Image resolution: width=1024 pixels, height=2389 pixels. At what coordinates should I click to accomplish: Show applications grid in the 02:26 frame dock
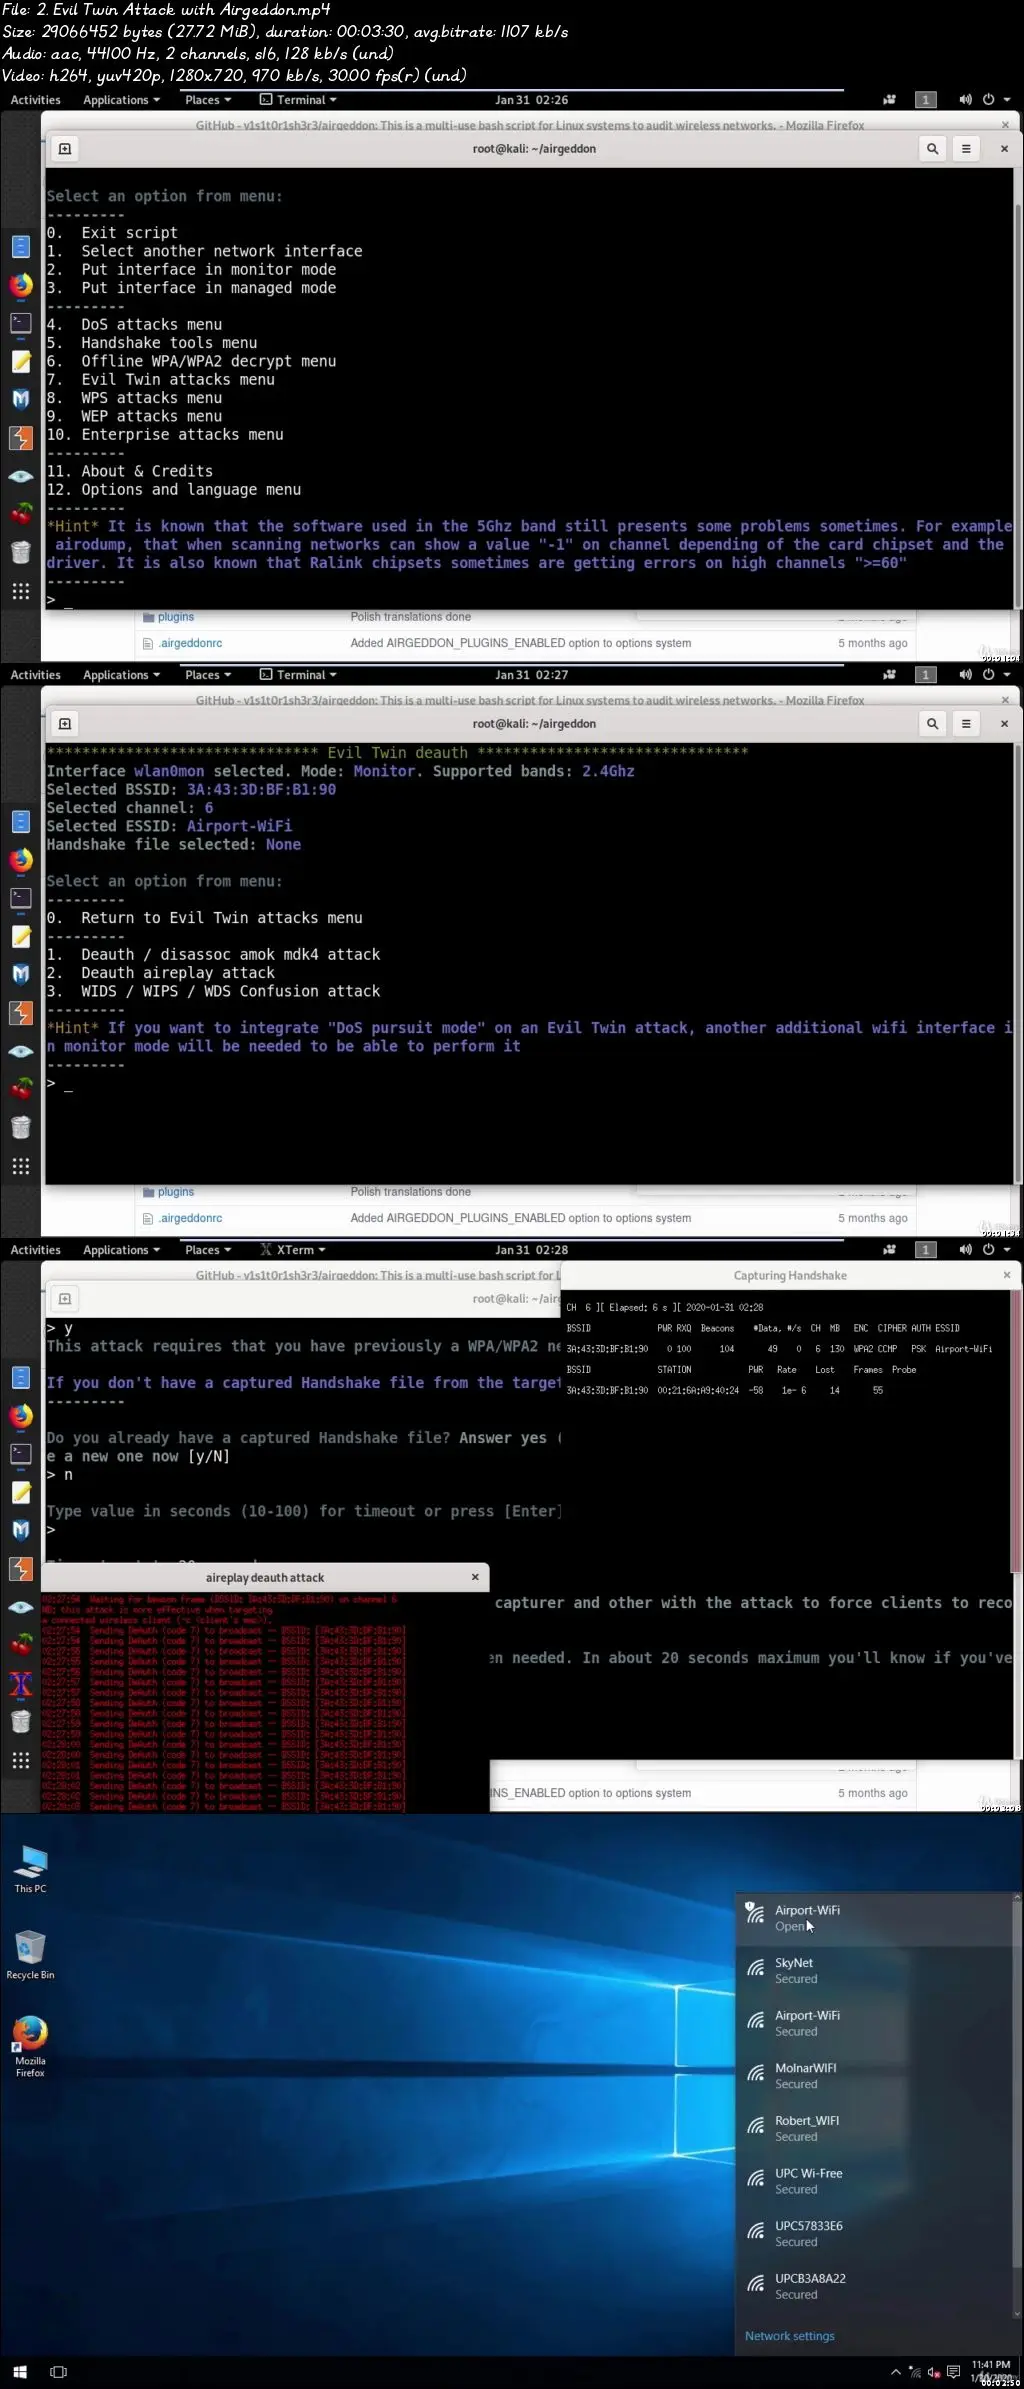[x=21, y=591]
